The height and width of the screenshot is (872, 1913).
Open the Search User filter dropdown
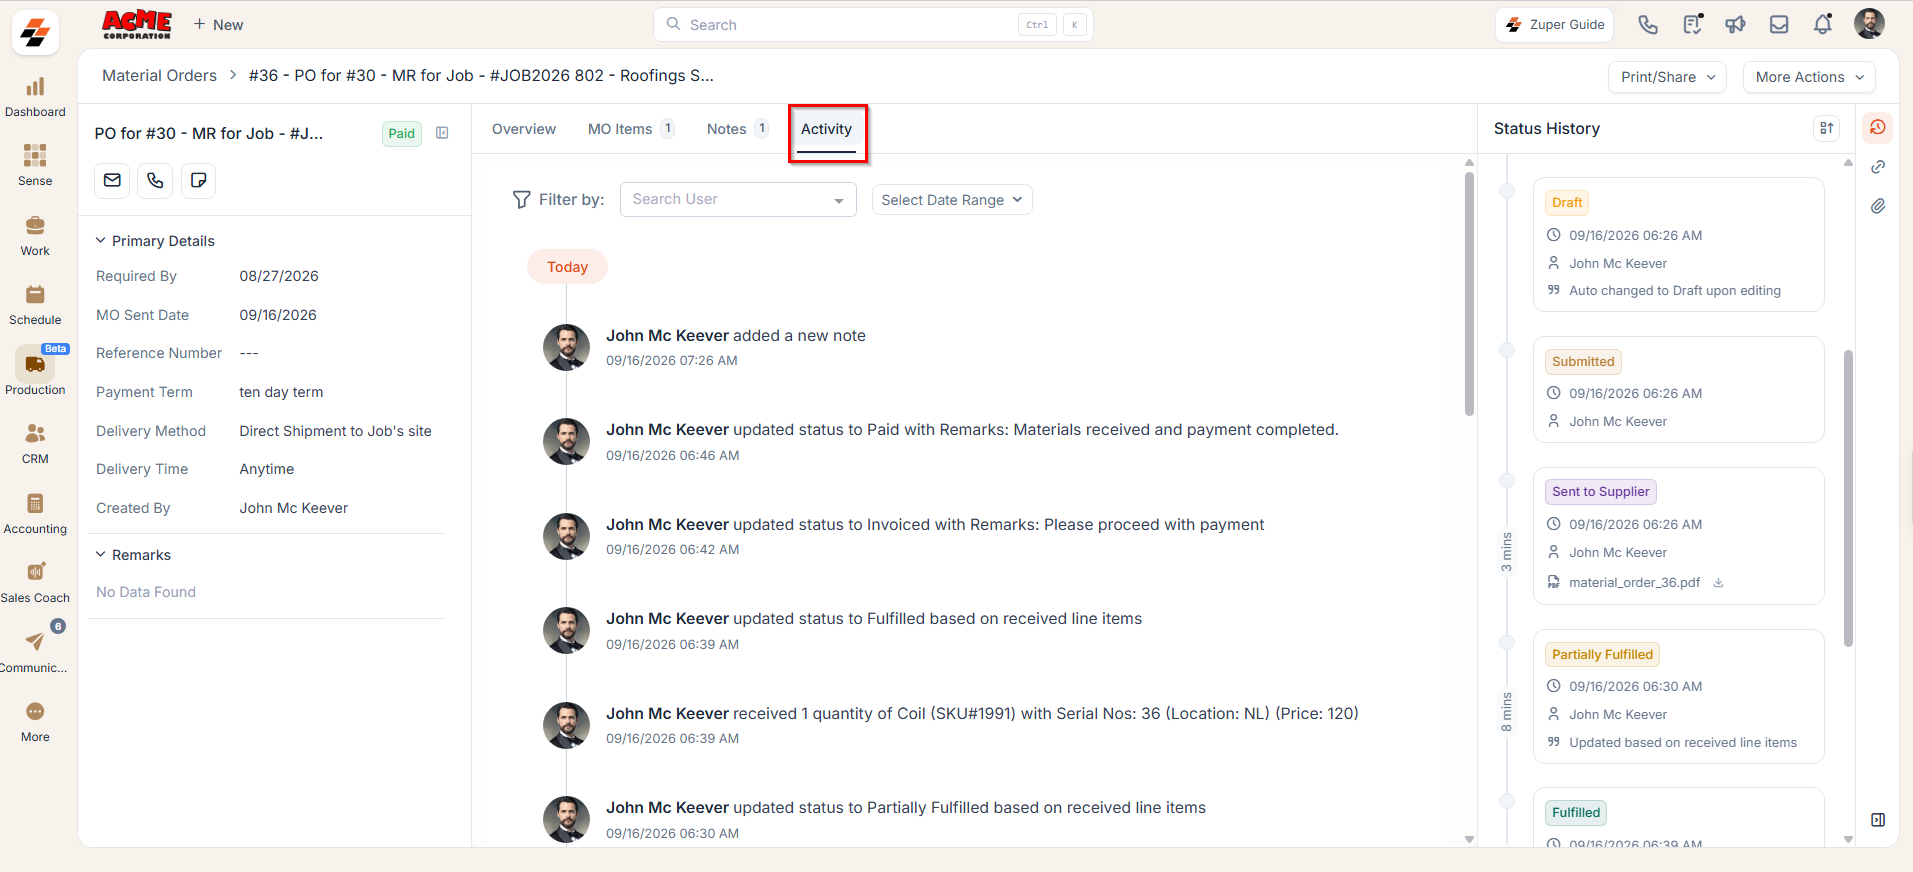[738, 199]
